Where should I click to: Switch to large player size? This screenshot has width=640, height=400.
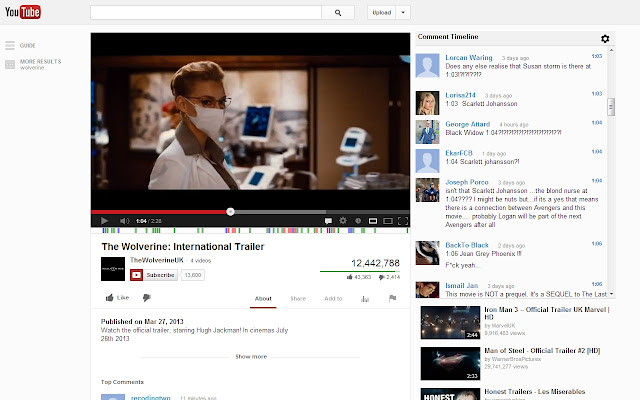tap(388, 221)
